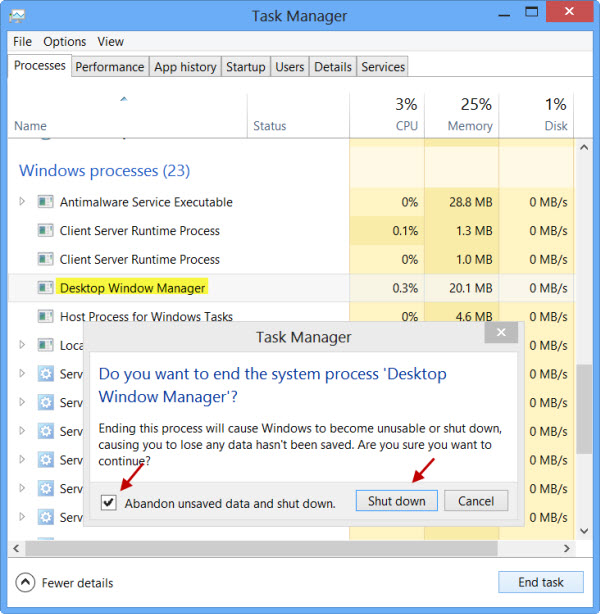Click the 0.1% CPU value
Image resolution: width=600 pixels, height=614 pixels.
(405, 231)
